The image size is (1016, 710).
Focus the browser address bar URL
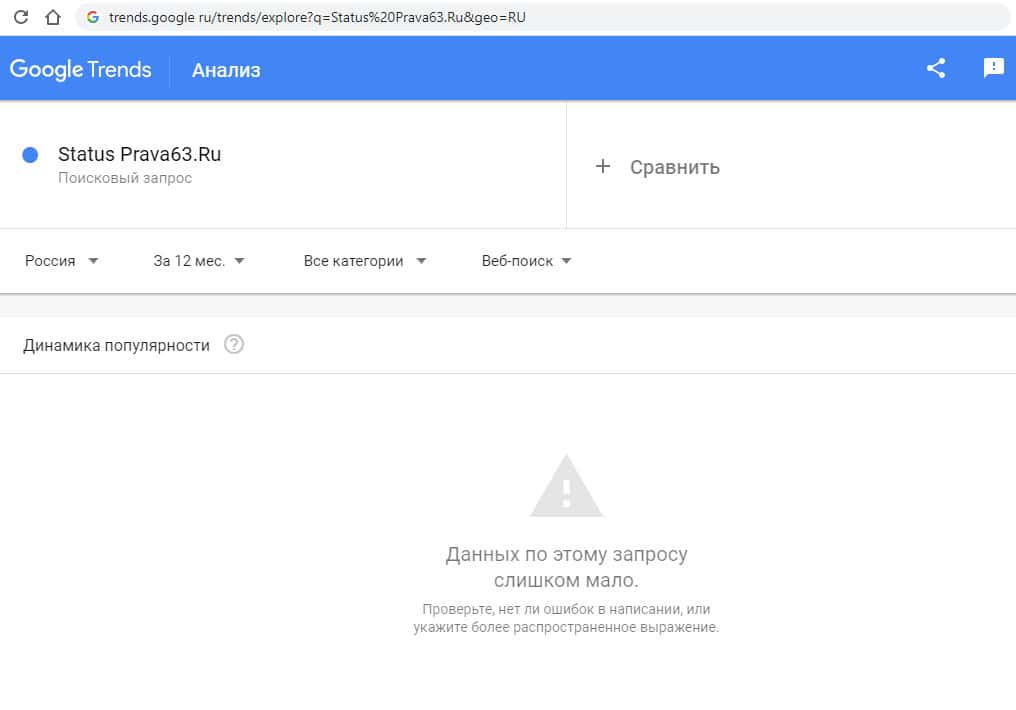tap(400, 17)
